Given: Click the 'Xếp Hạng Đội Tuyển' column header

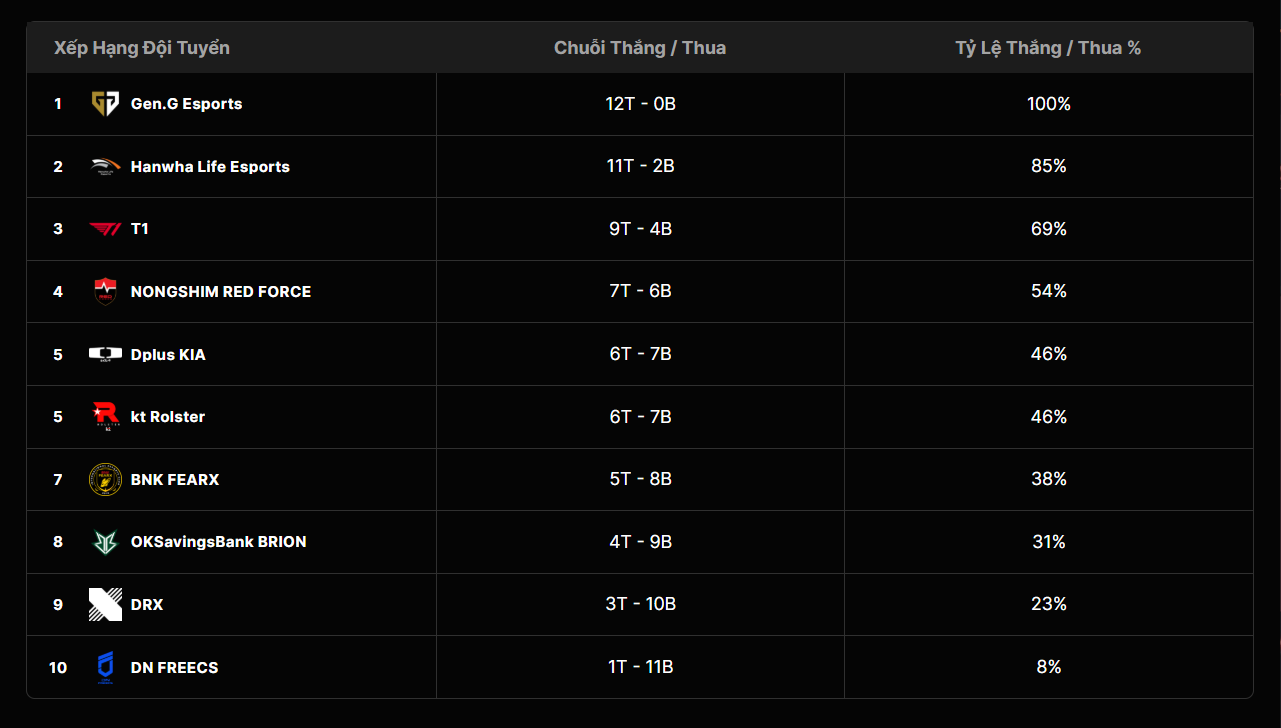Looking at the screenshot, I should click(142, 48).
